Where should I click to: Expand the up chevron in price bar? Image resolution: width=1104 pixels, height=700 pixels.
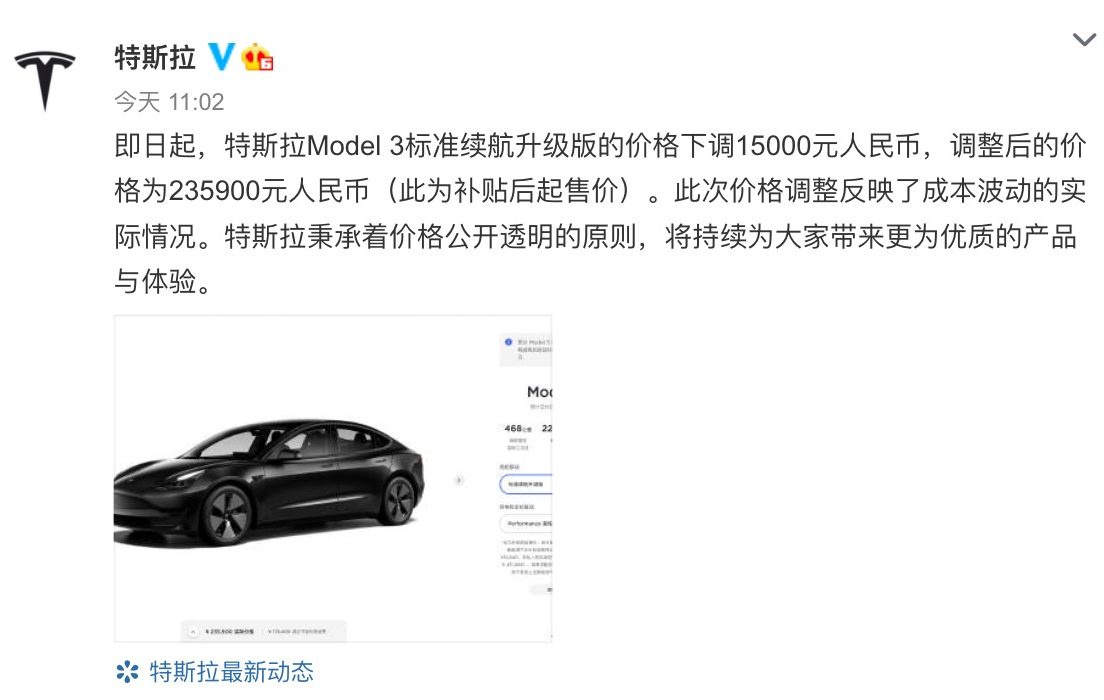tap(193, 632)
